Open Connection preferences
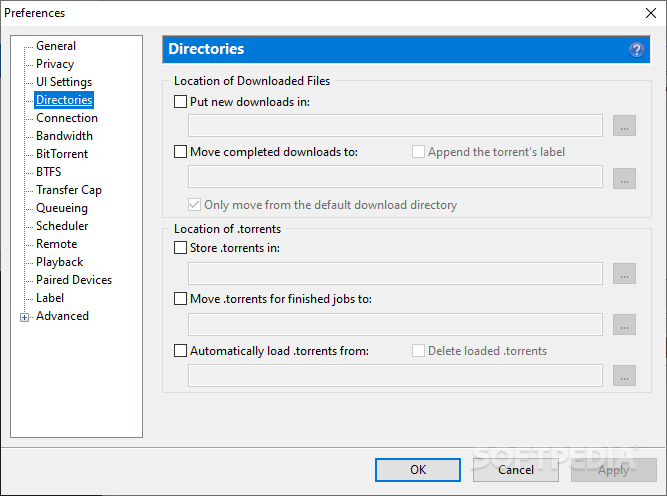This screenshot has height=496, width=667. (x=67, y=118)
